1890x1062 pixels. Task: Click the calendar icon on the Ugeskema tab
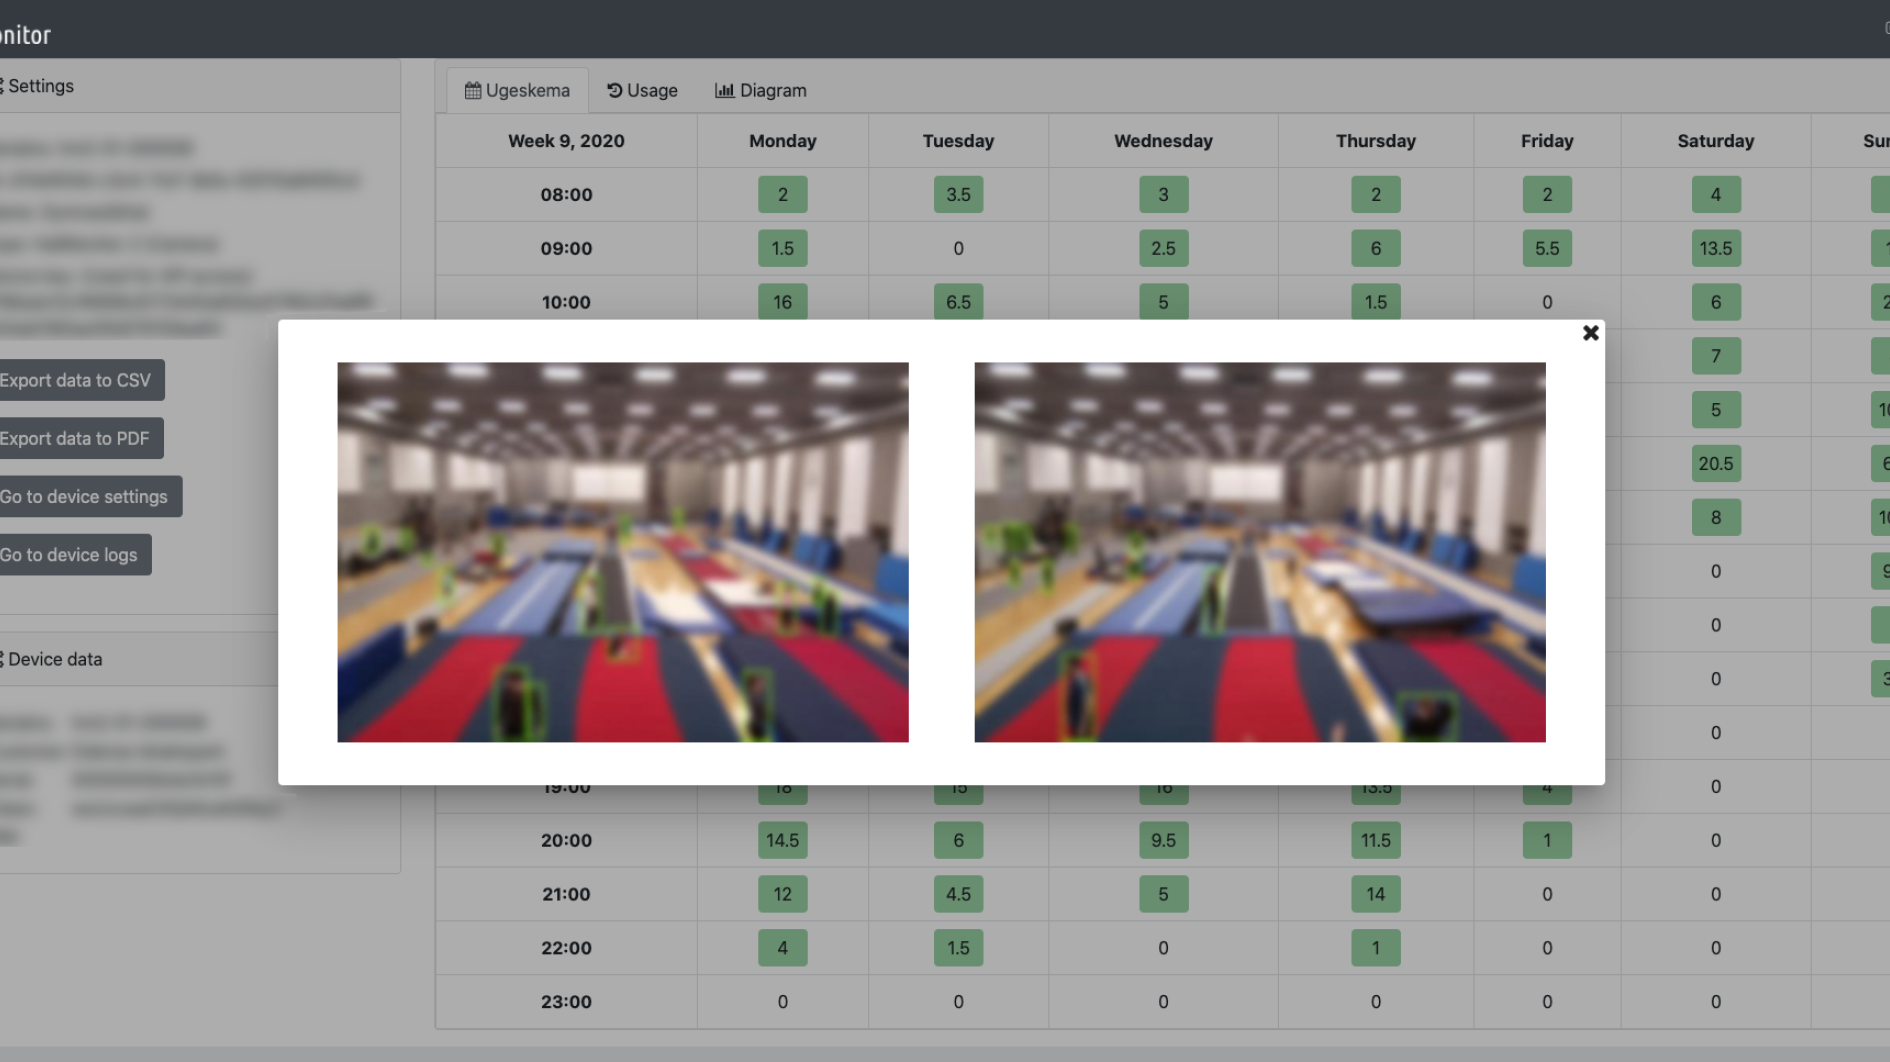[x=473, y=91]
